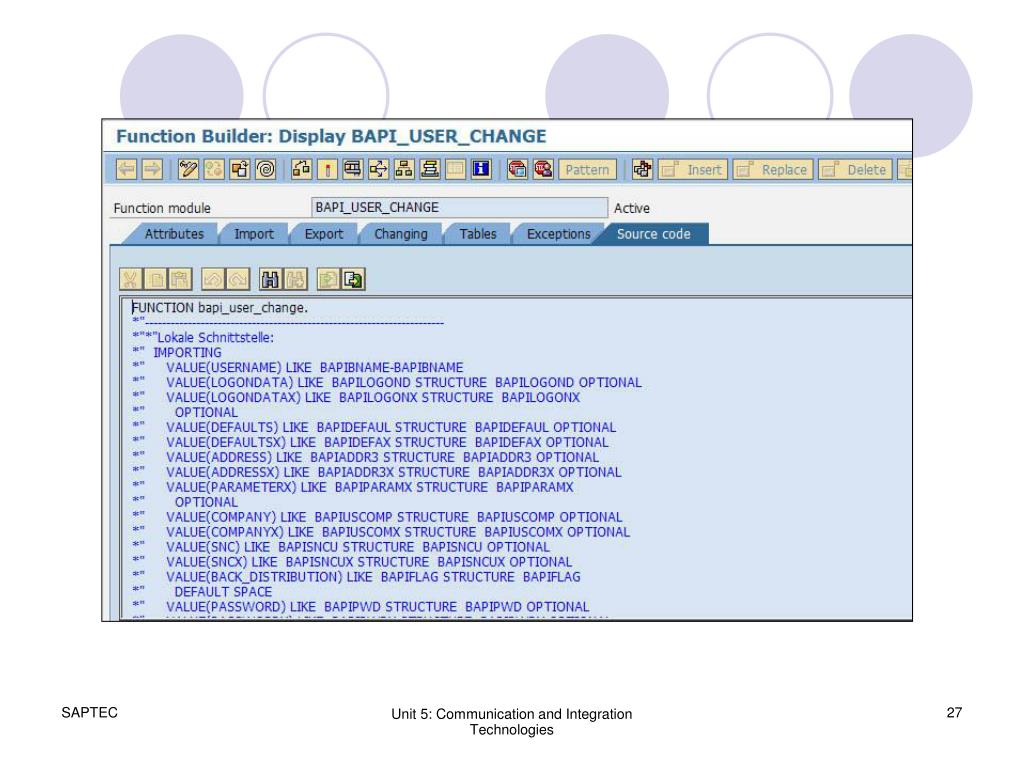Image resolution: width=1024 pixels, height=768 pixels.
Task: Toggle Display/Change pencil icon
Action: 188,170
